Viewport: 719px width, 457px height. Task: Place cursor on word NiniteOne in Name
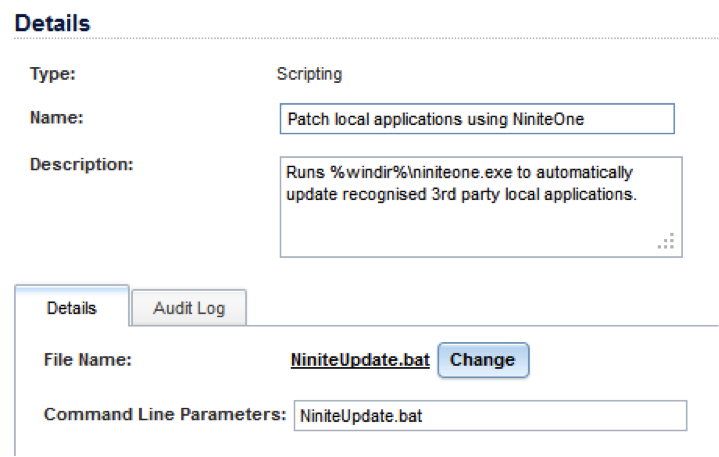coord(549,119)
